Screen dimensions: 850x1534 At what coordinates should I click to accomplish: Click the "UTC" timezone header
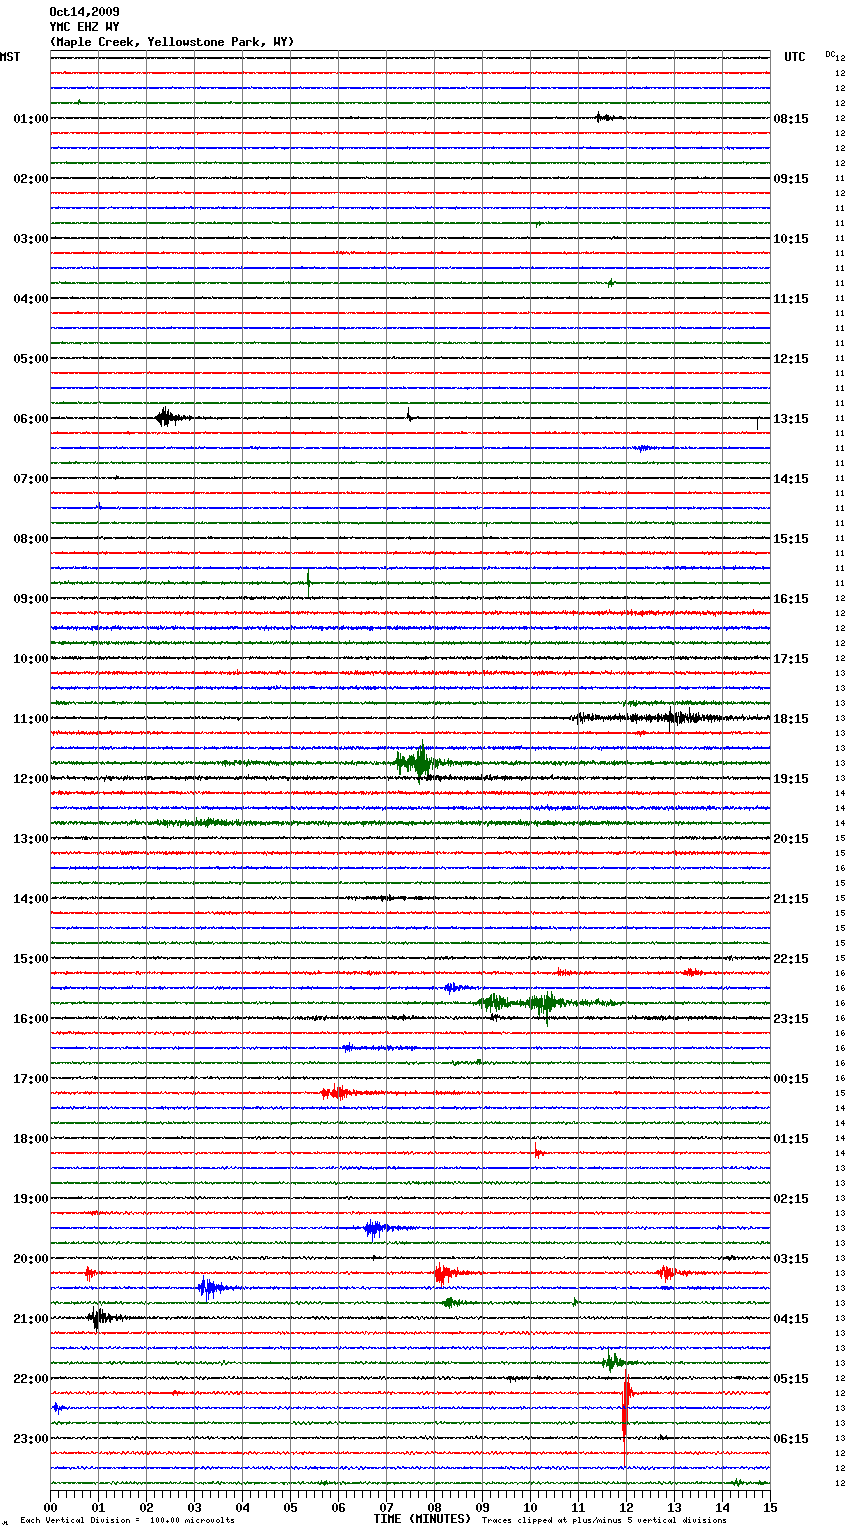point(794,57)
